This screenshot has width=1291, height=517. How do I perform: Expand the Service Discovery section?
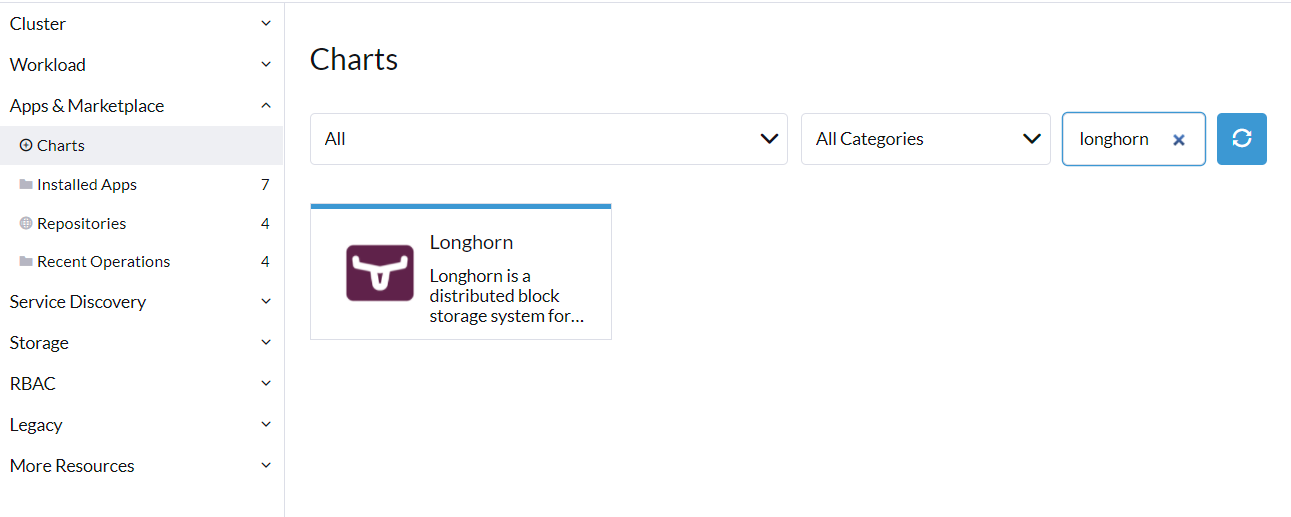(x=266, y=302)
